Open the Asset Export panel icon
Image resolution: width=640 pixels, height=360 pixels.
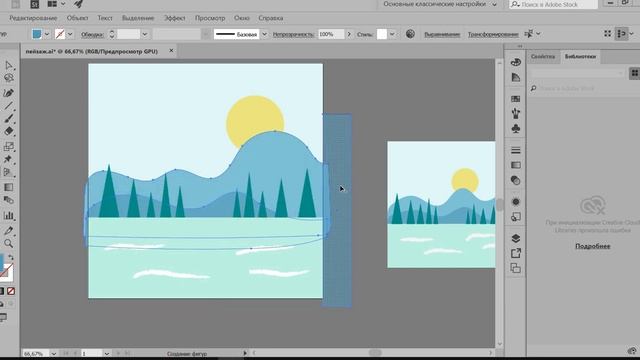pyautogui.click(x=516, y=253)
